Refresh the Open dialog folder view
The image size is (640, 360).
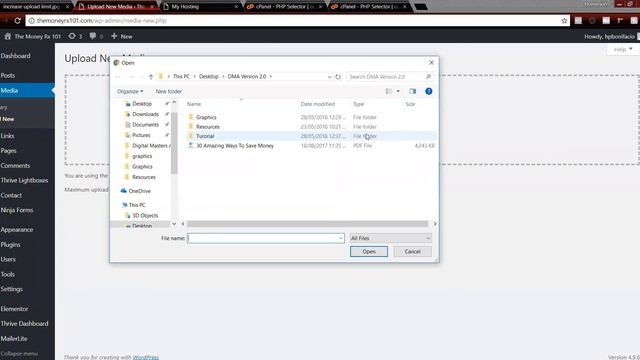[338, 76]
